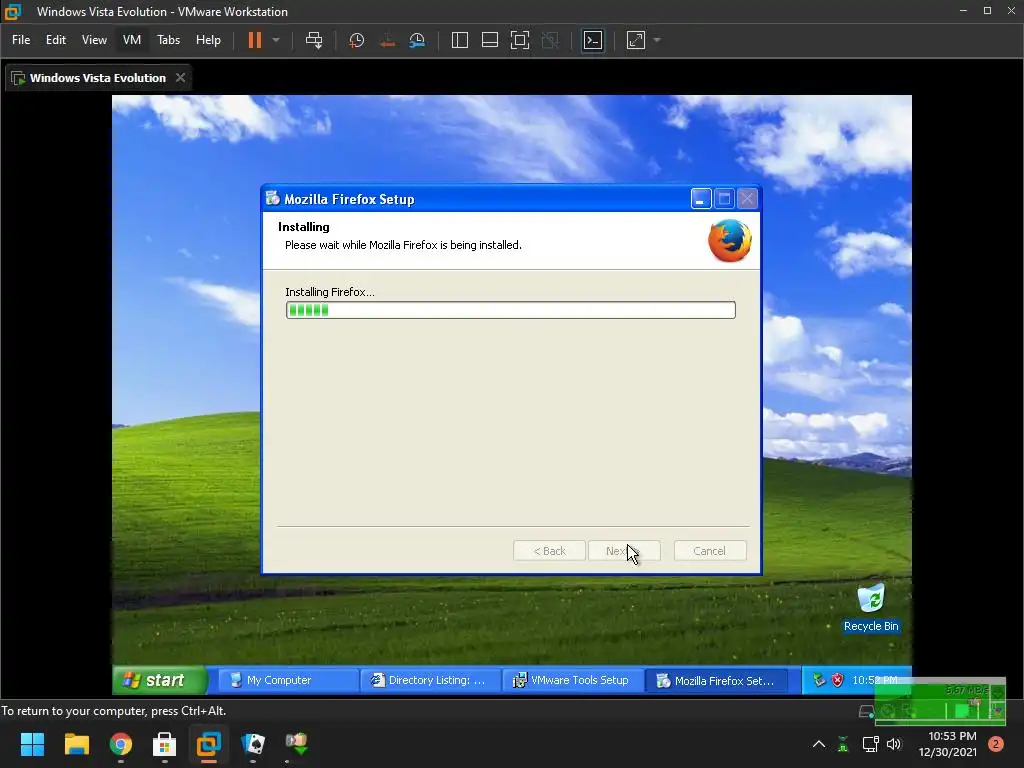Click the disabled Back button
Image resolution: width=1024 pixels, height=768 pixels.
(x=549, y=551)
